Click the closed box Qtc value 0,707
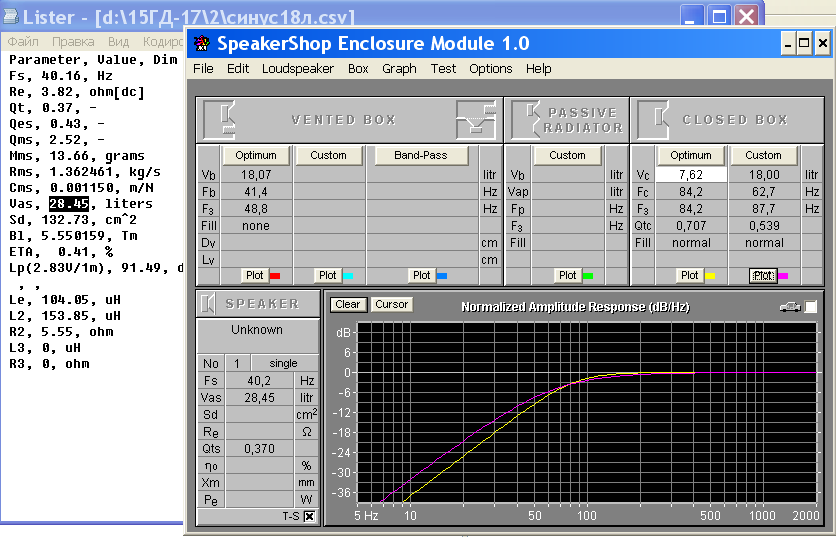Image resolution: width=836 pixels, height=537 pixels. click(691, 226)
